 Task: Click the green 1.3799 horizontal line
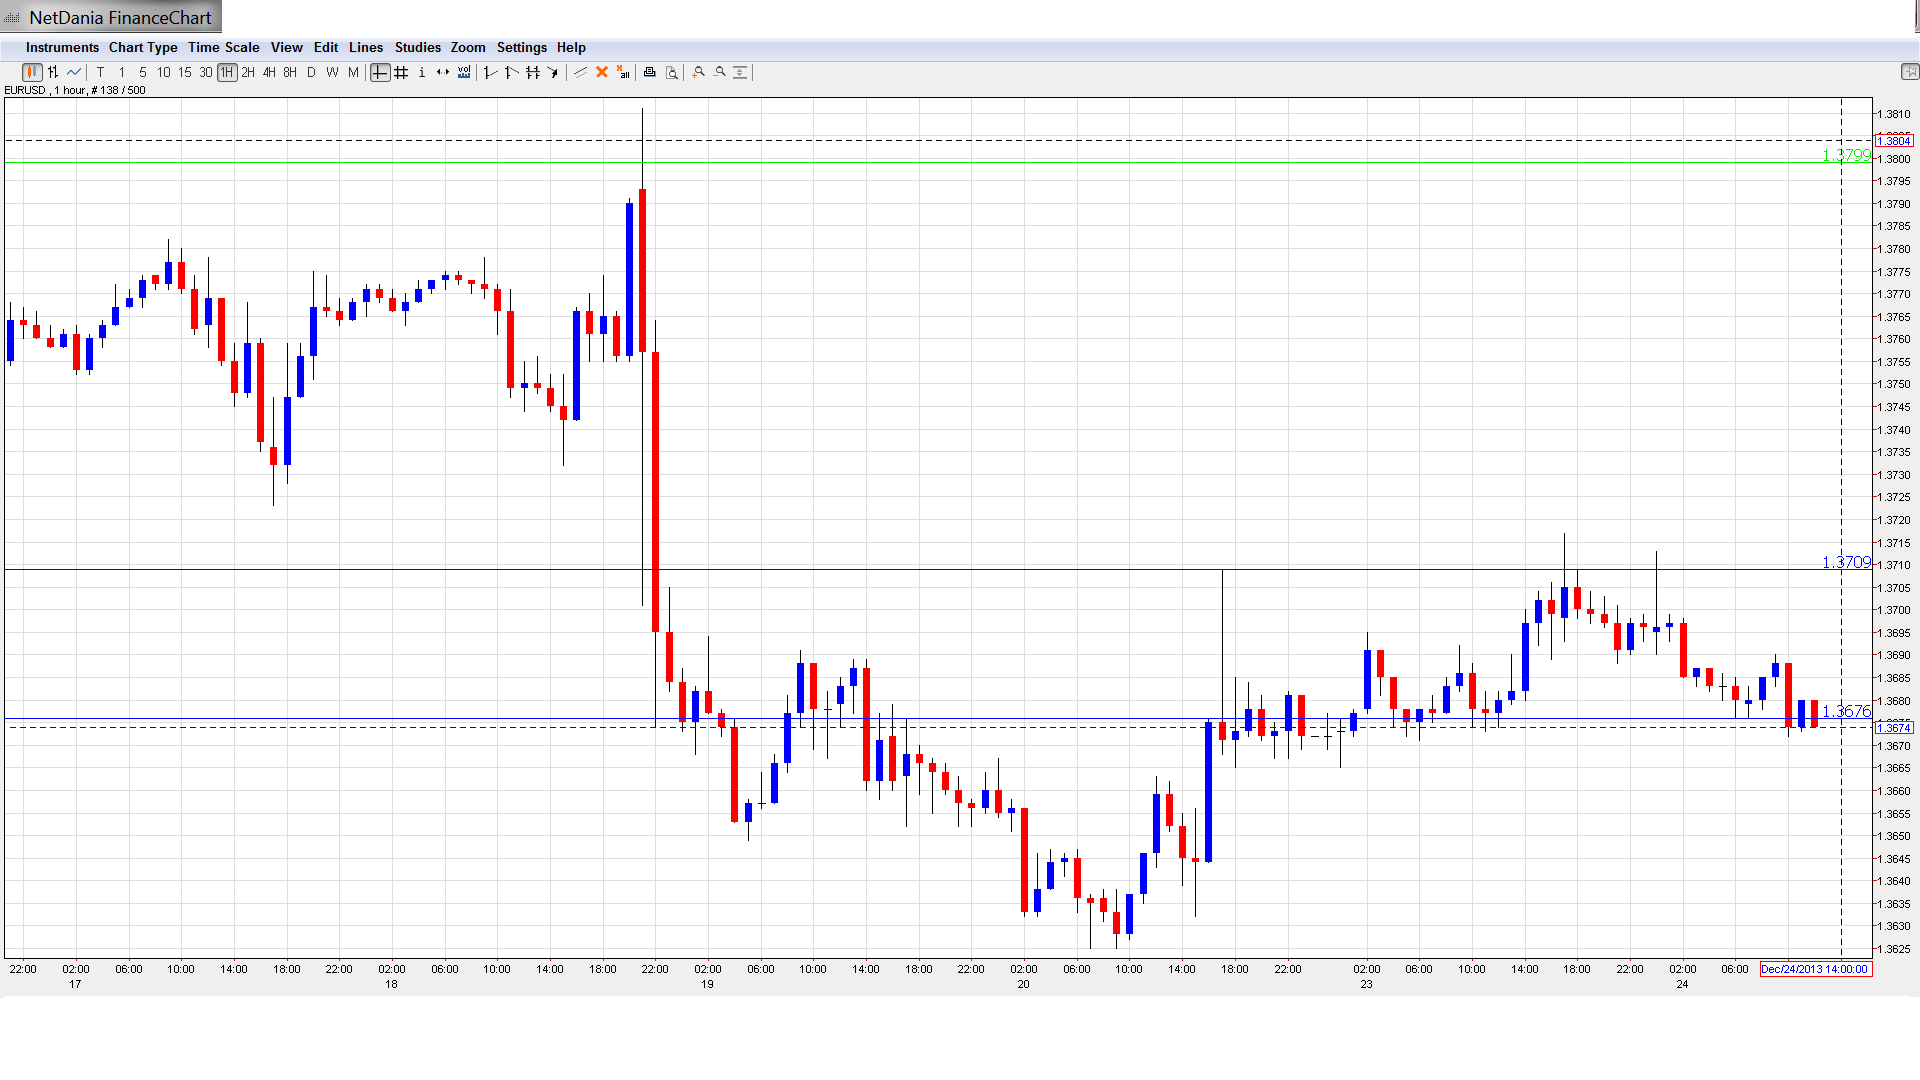pos(900,162)
